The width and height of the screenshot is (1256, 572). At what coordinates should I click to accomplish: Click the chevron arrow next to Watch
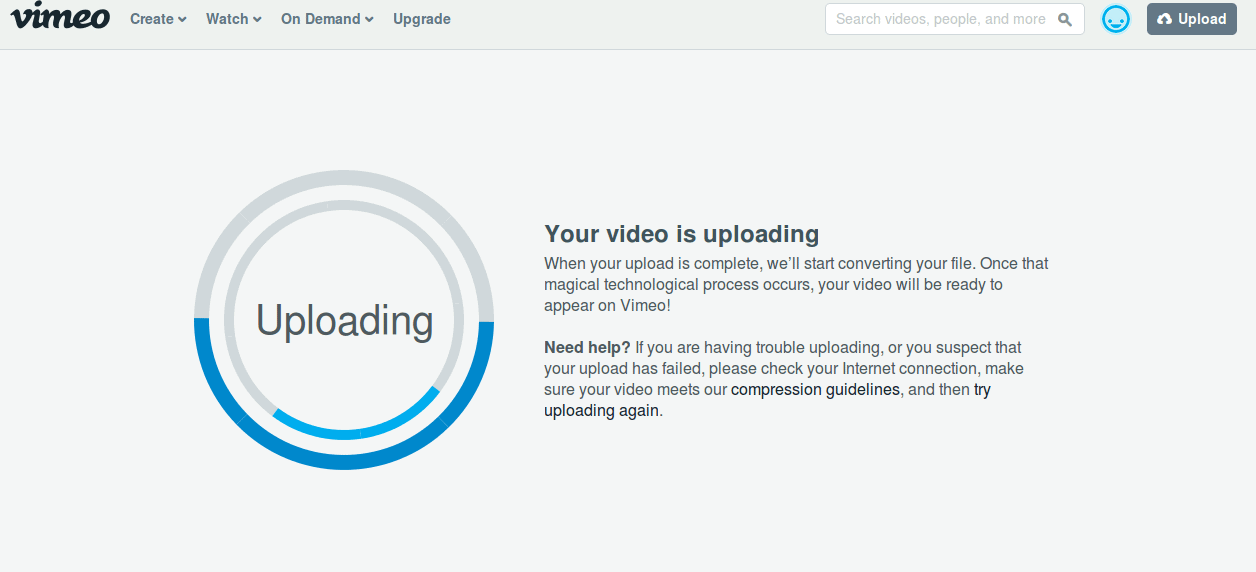257,20
